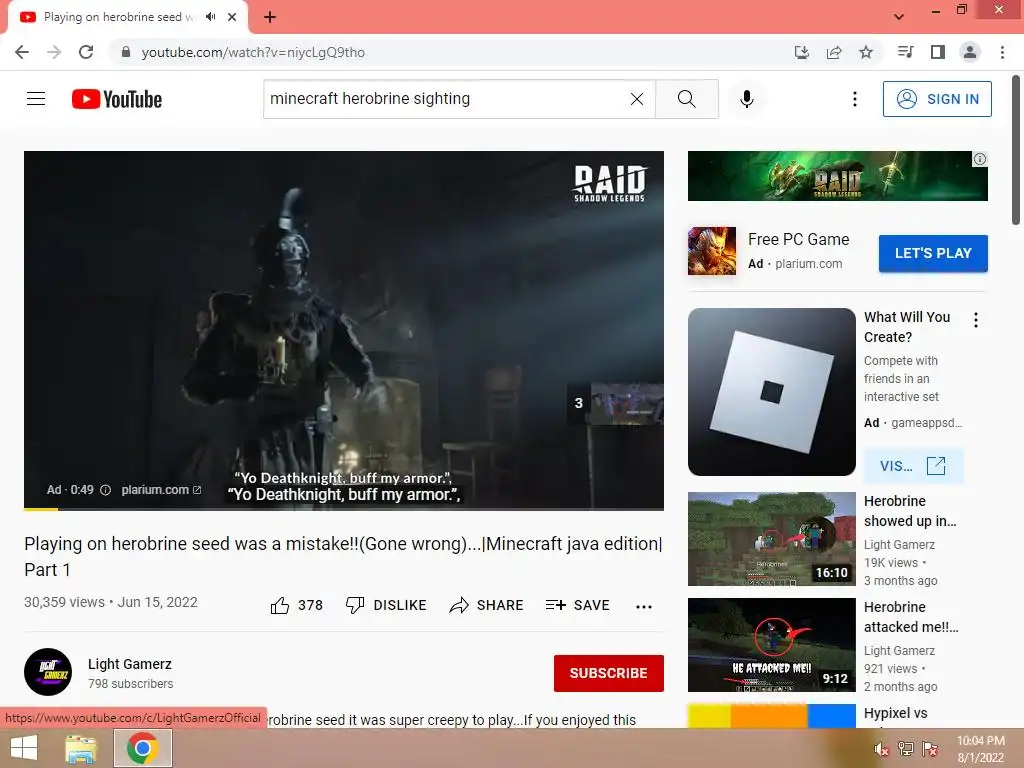Viewport: 1024px width, 768px height.
Task: Start voice search with microphone icon
Action: tap(746, 99)
